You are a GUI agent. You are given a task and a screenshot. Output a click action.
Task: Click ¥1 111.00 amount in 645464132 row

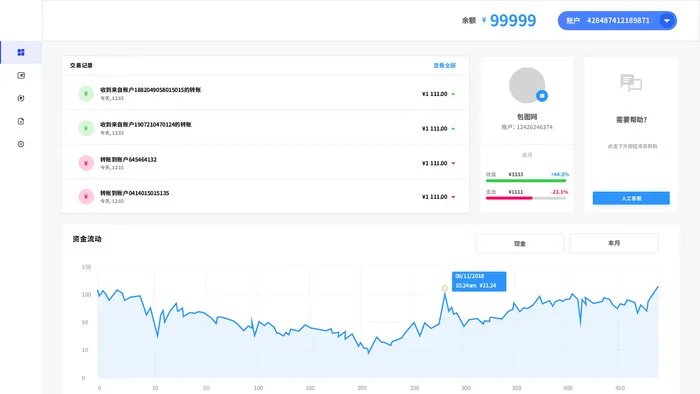coord(434,163)
